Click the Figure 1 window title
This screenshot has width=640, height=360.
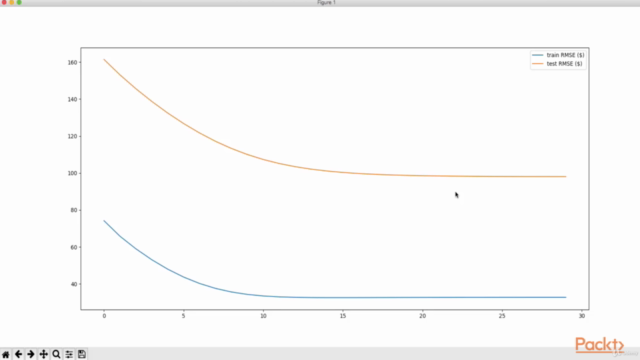326,2
